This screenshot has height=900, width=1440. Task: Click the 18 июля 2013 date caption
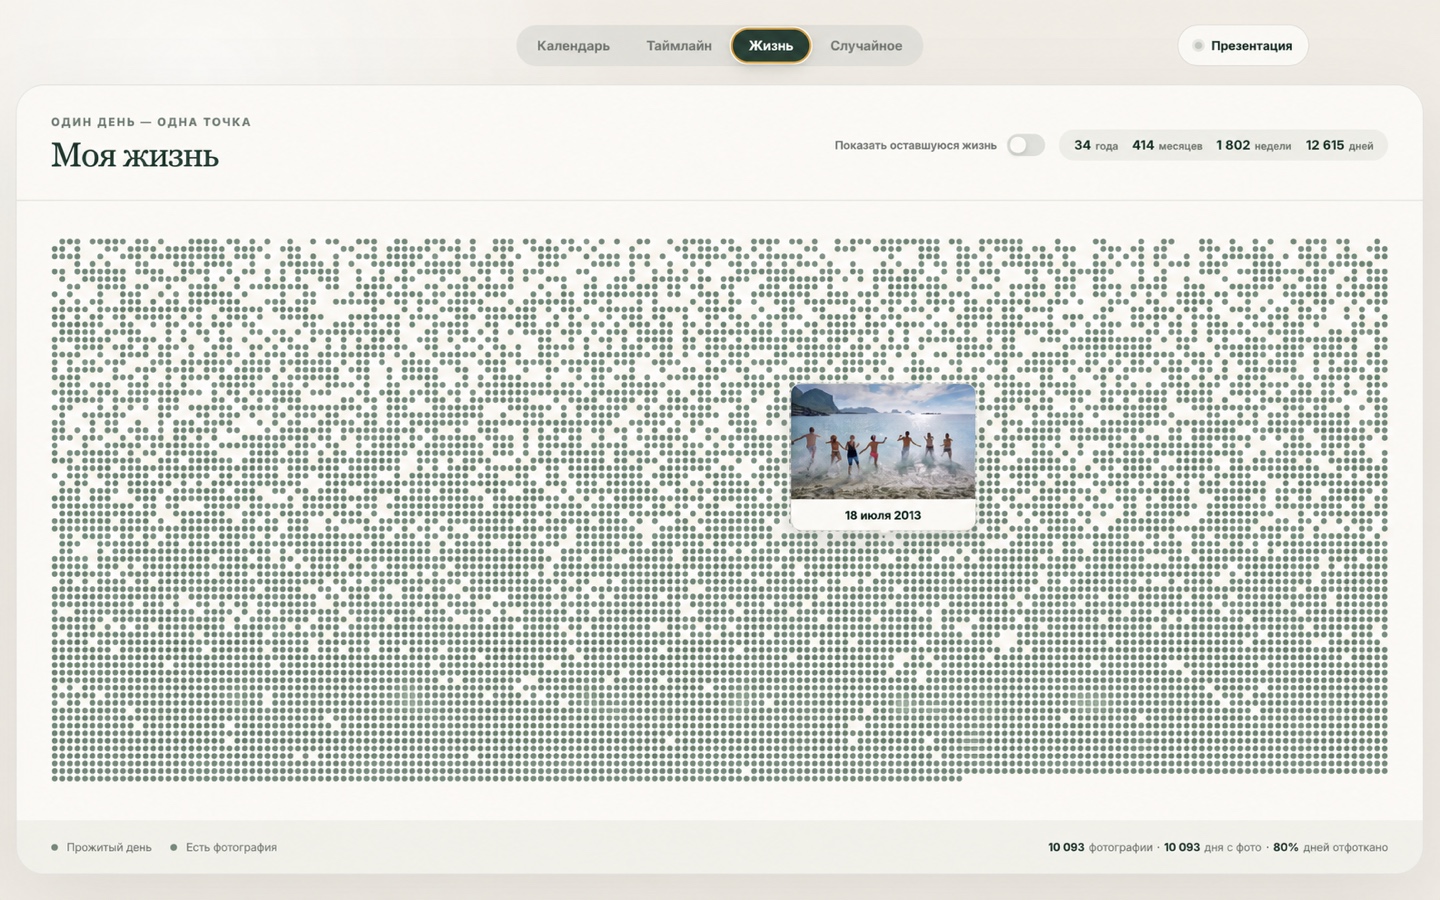coord(883,515)
